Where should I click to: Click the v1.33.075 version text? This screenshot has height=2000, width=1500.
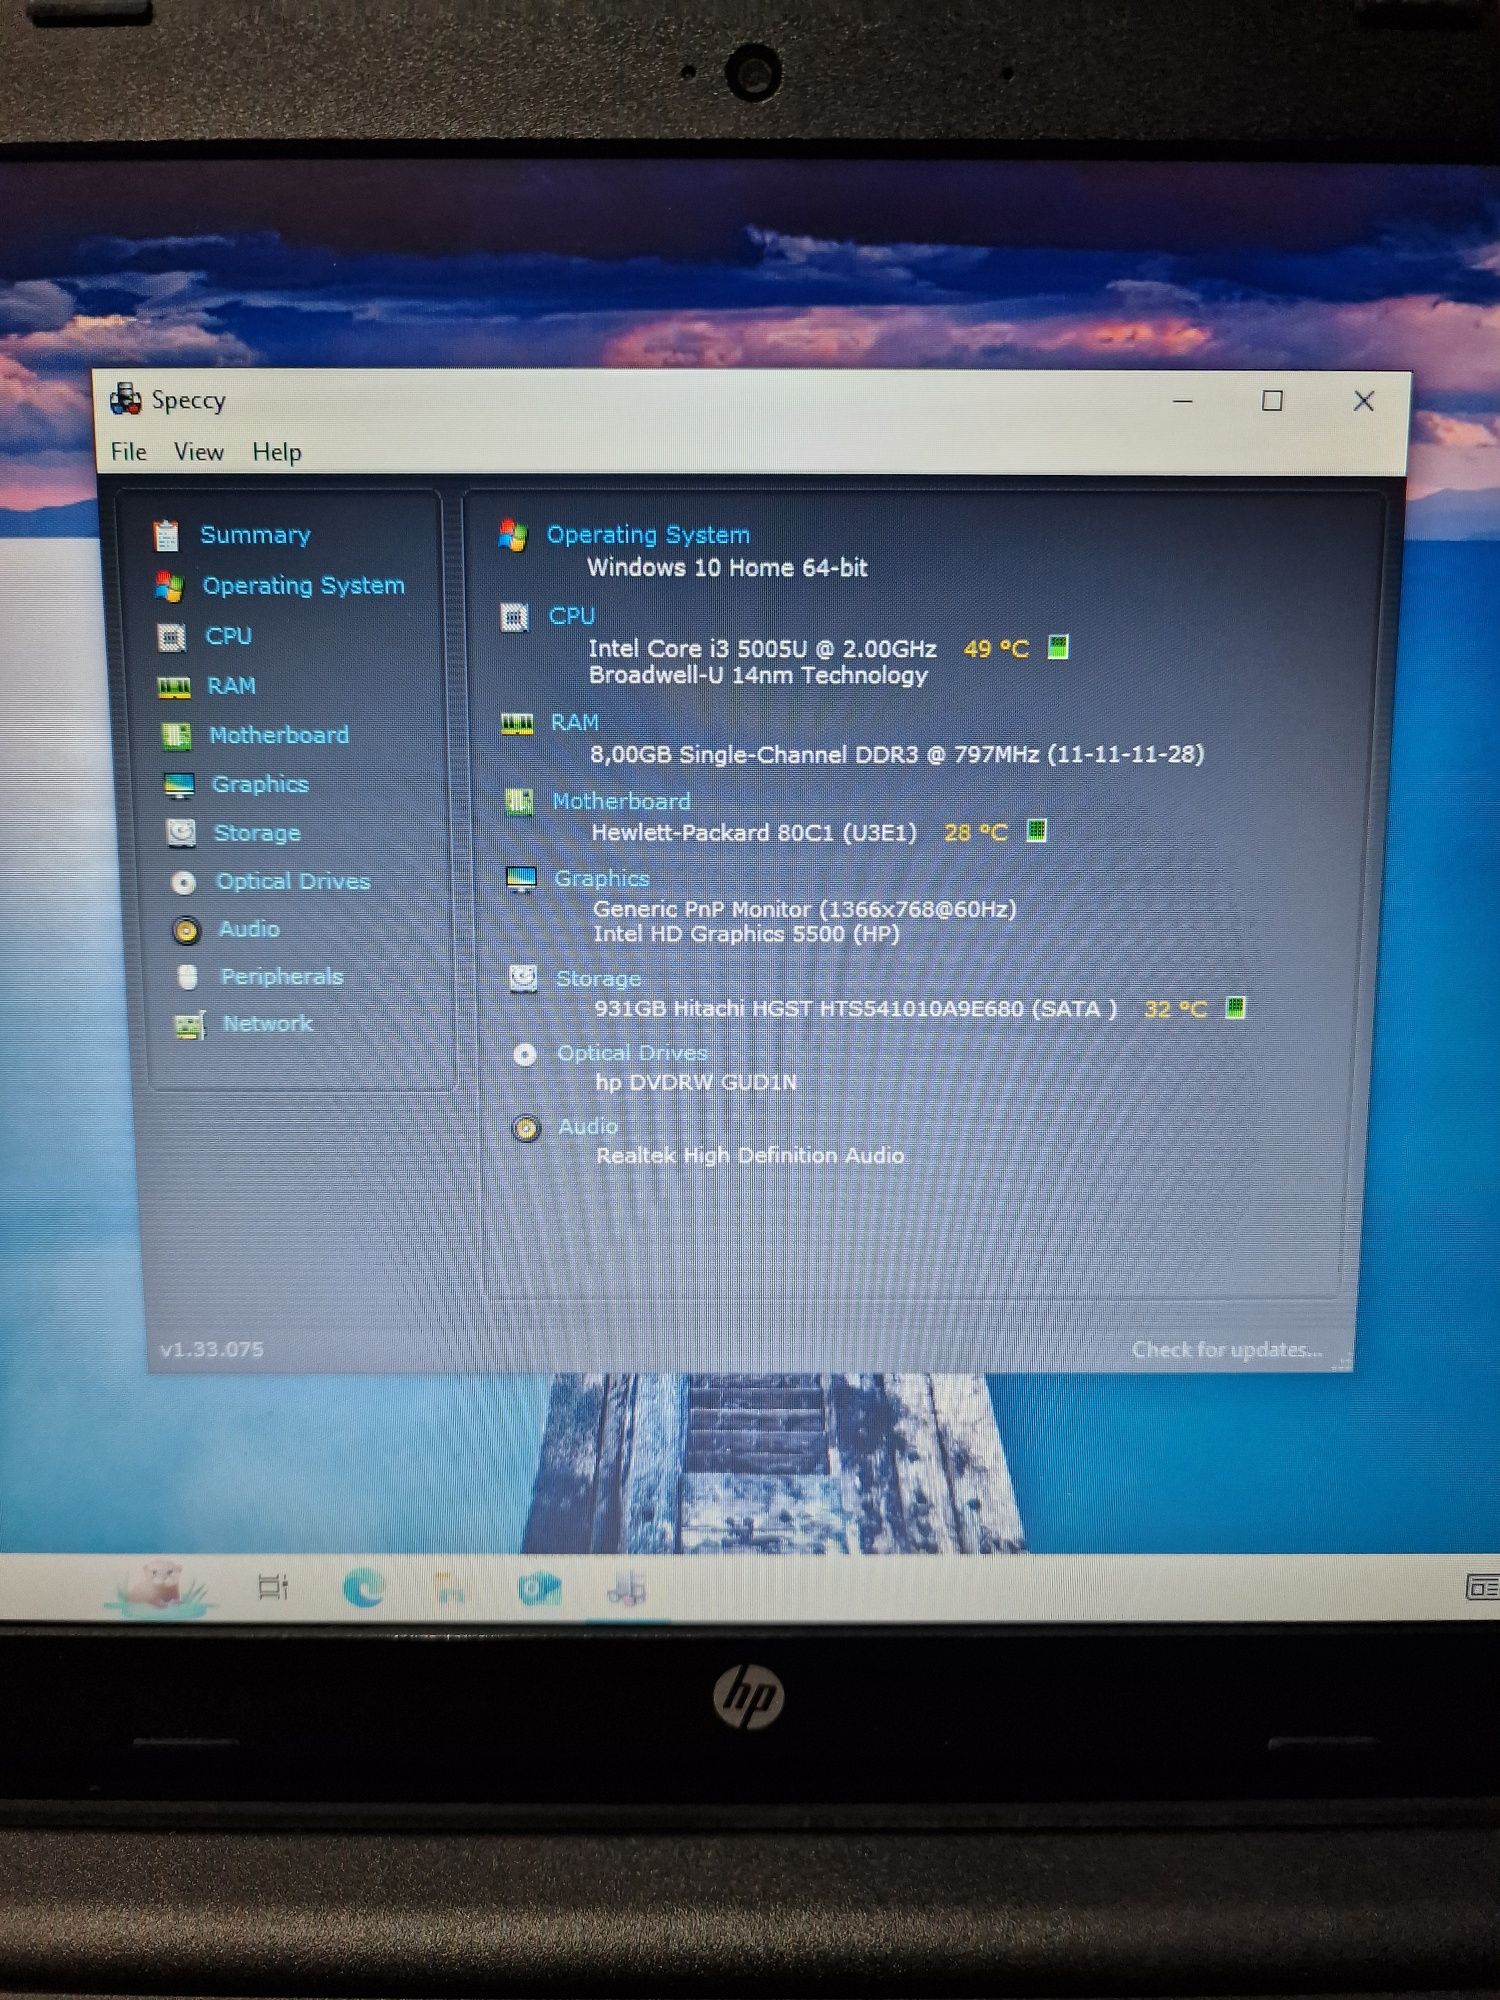pyautogui.click(x=212, y=1349)
